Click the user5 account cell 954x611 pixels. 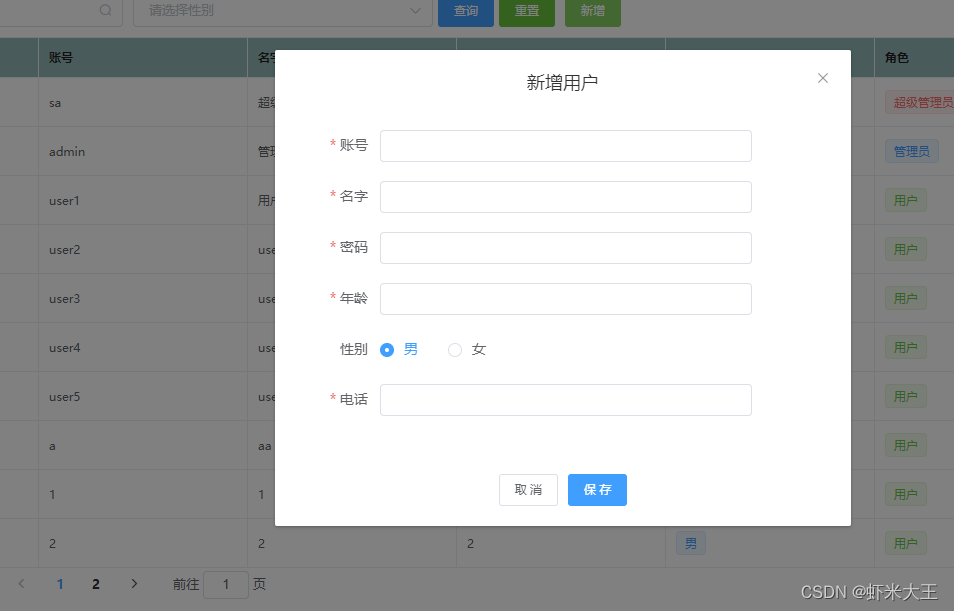tap(143, 397)
